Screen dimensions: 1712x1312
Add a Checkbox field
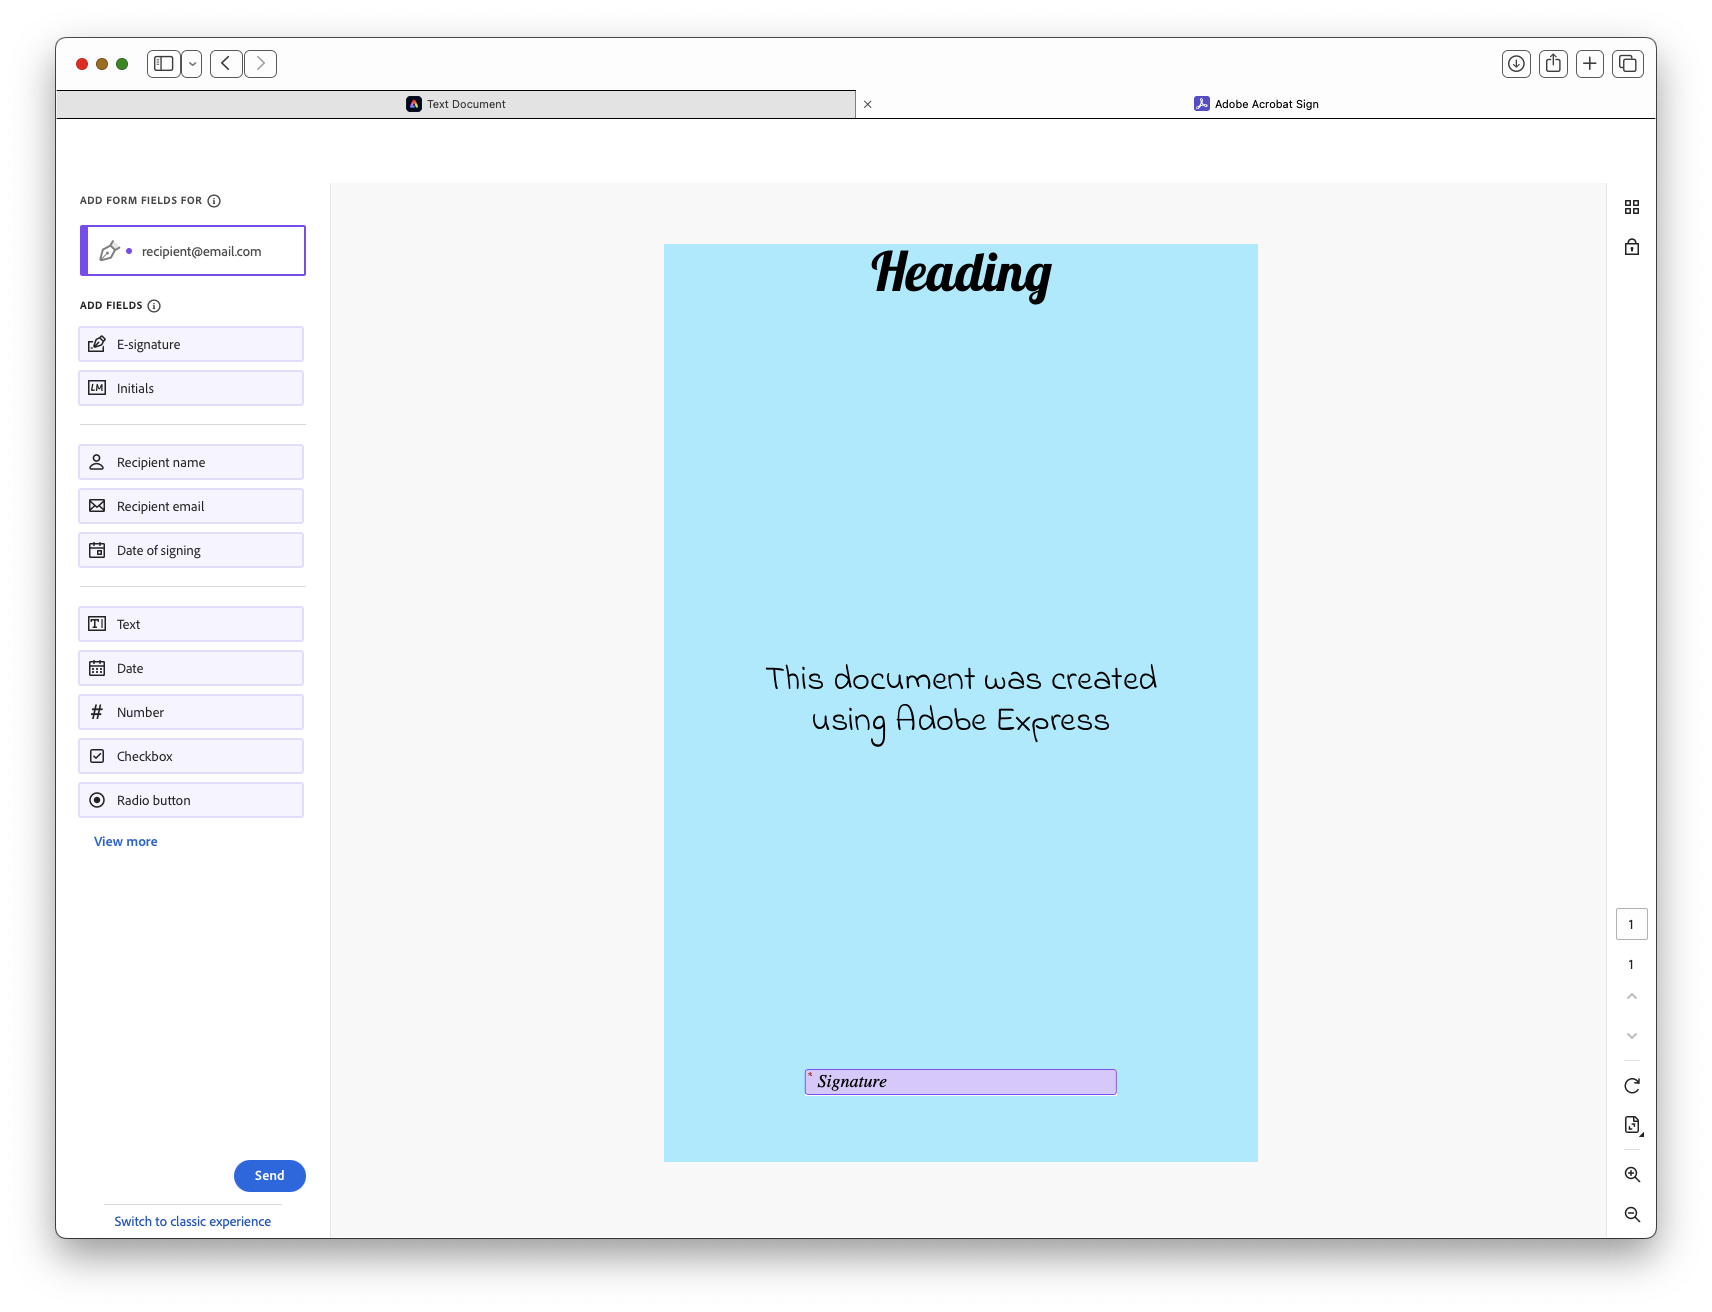tap(191, 756)
